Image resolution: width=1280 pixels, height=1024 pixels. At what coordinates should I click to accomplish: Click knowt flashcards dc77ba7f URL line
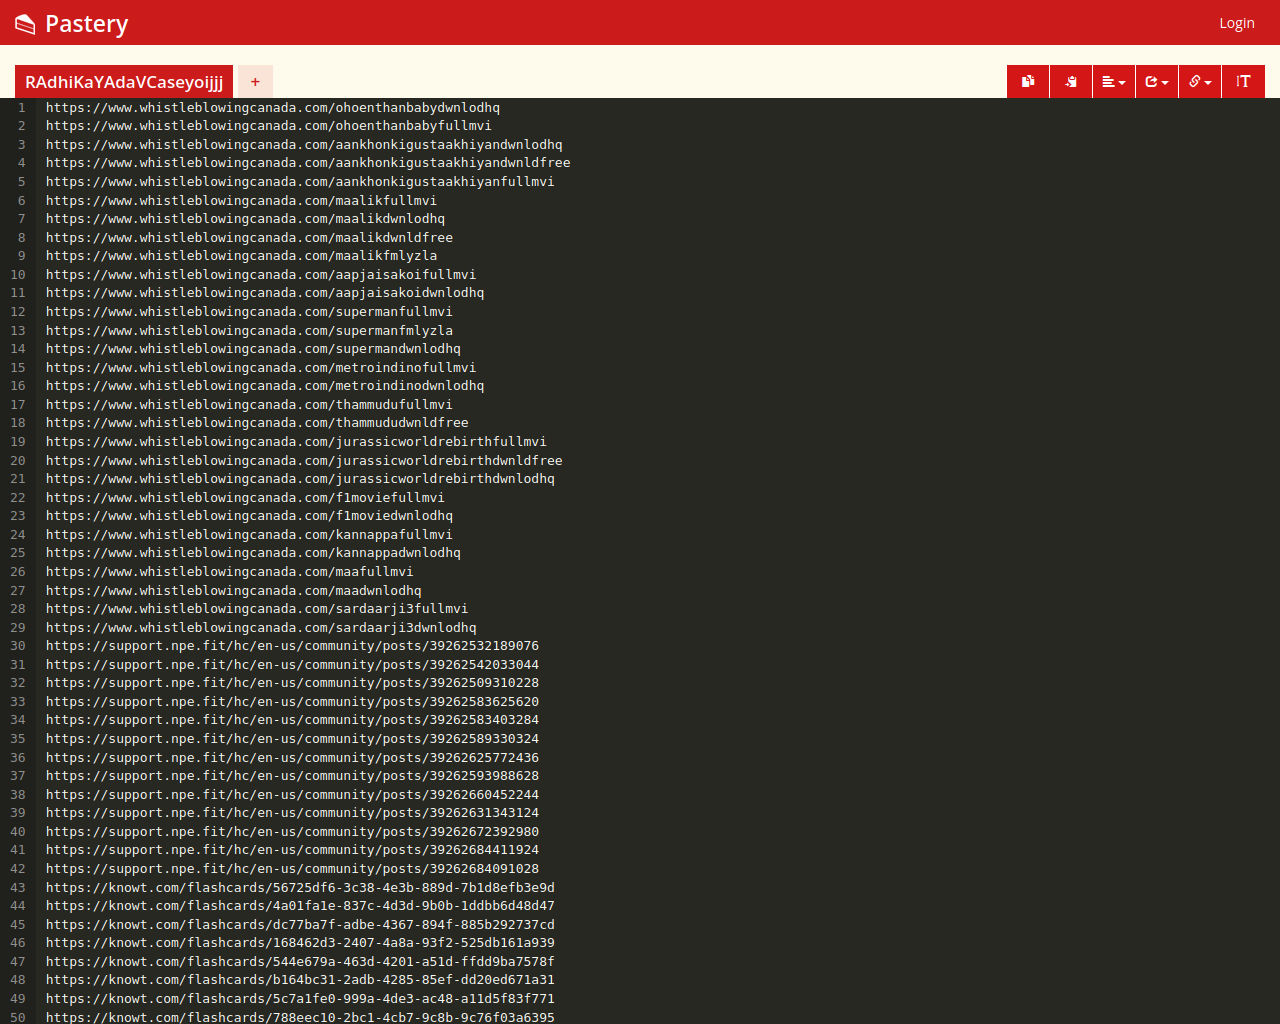click(x=300, y=925)
